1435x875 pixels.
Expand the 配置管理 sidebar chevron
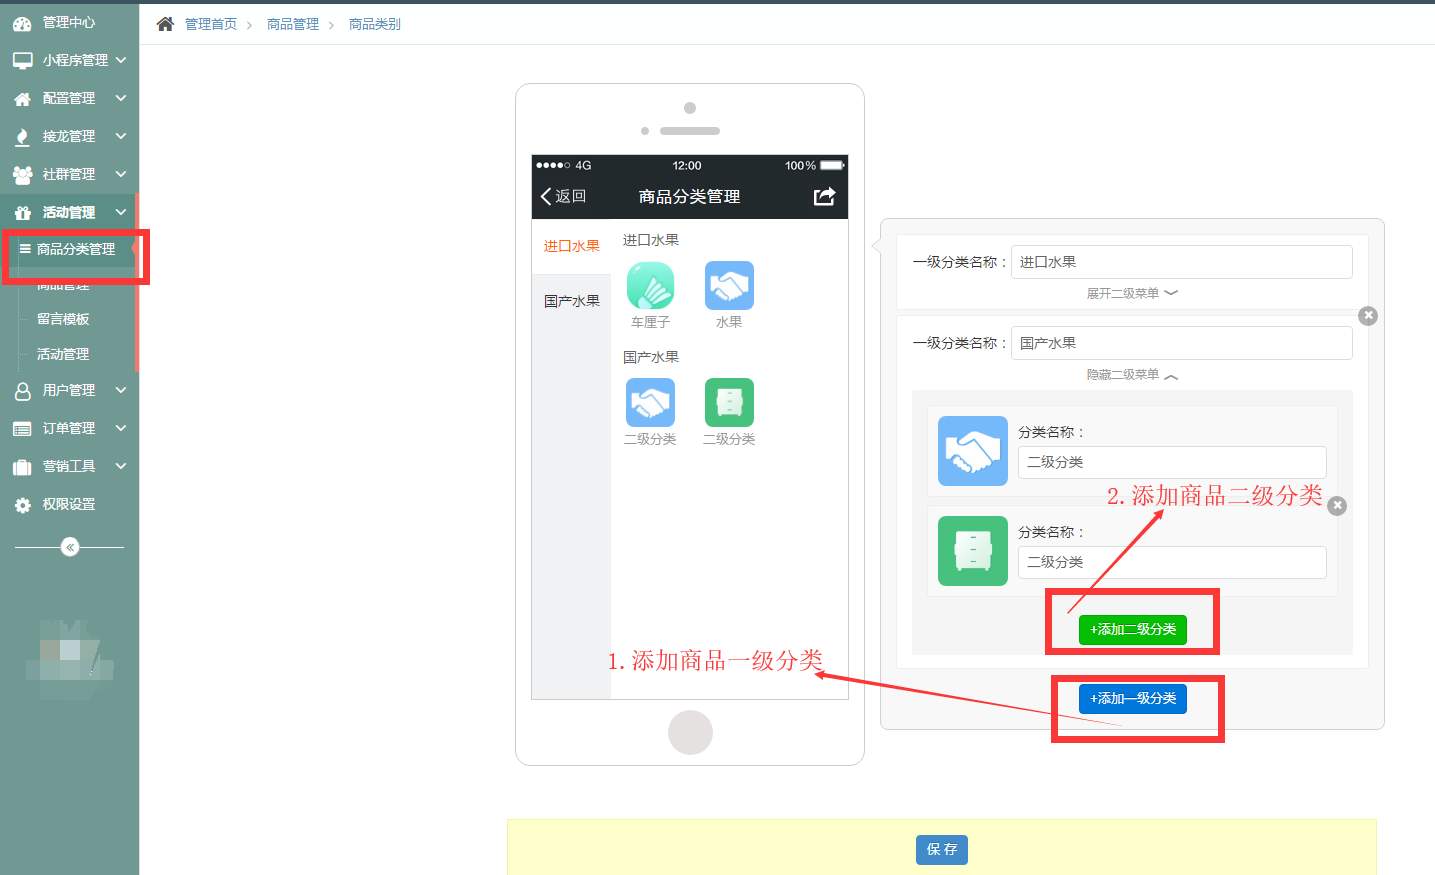[122, 98]
